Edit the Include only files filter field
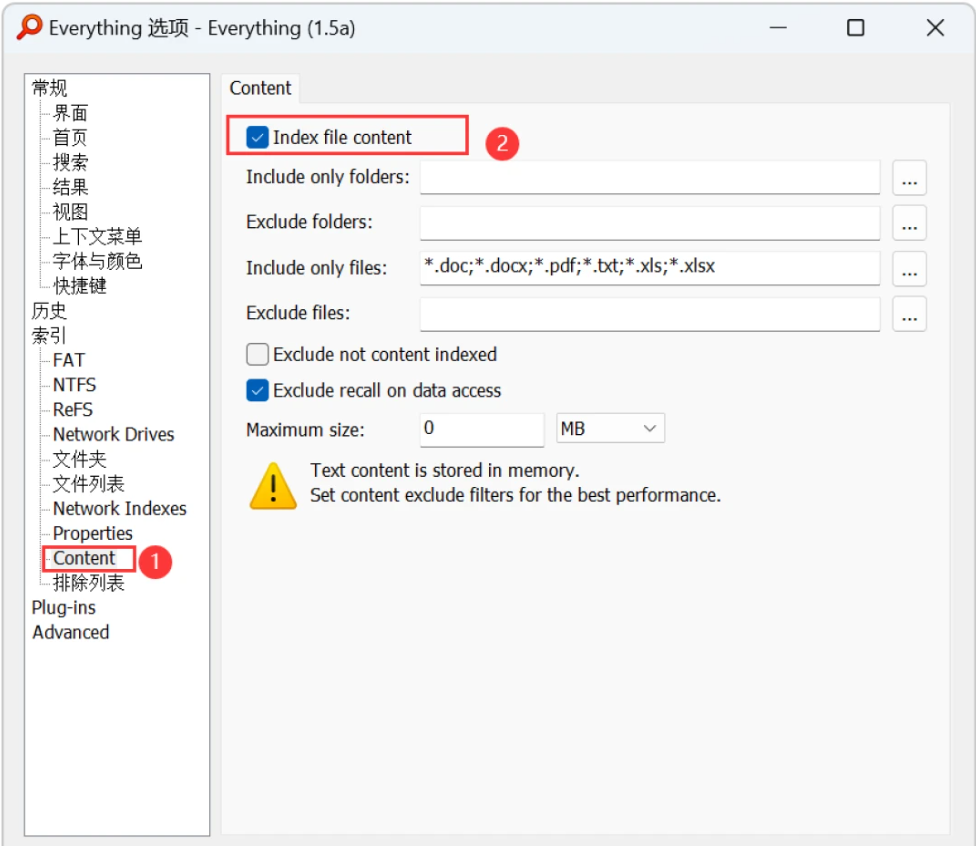 click(x=650, y=268)
